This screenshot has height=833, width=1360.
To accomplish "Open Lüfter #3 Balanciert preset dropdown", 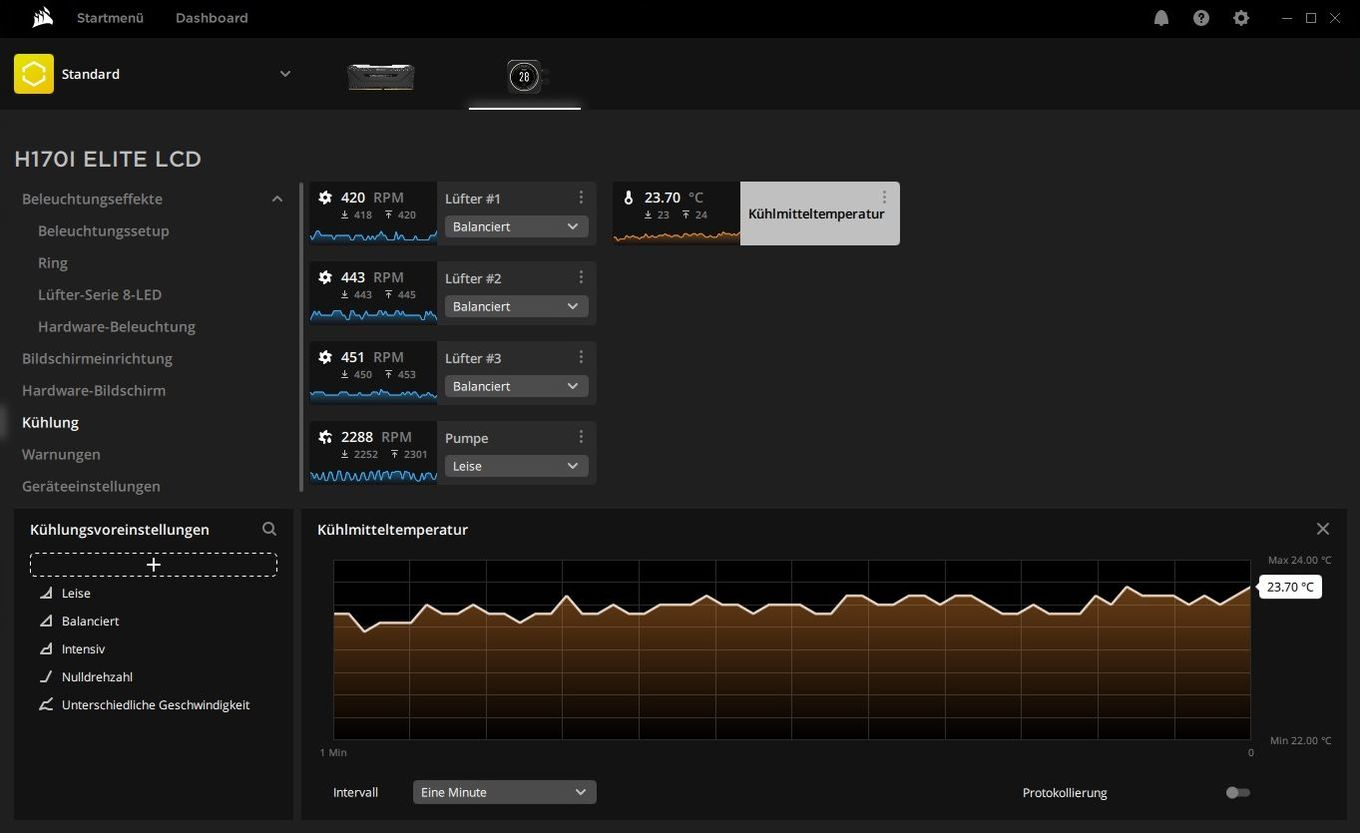I will (x=516, y=386).
